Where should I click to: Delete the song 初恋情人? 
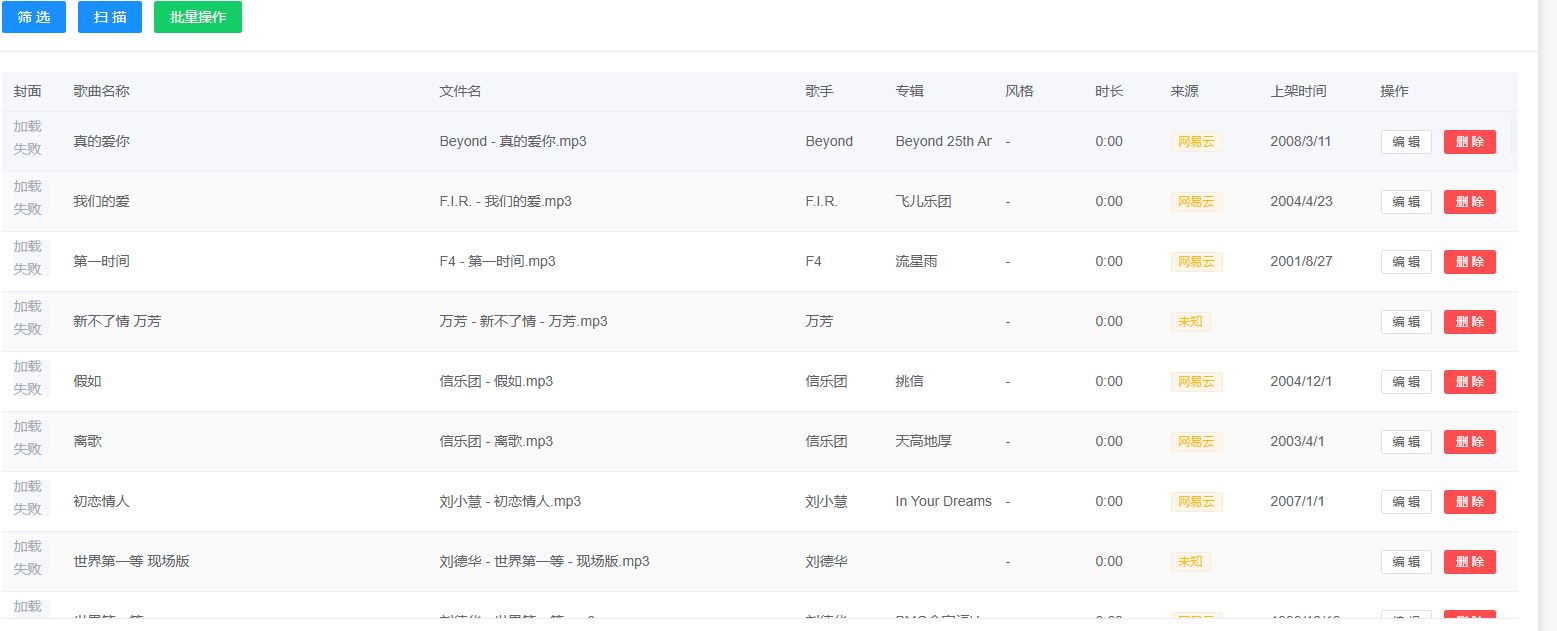point(1470,502)
